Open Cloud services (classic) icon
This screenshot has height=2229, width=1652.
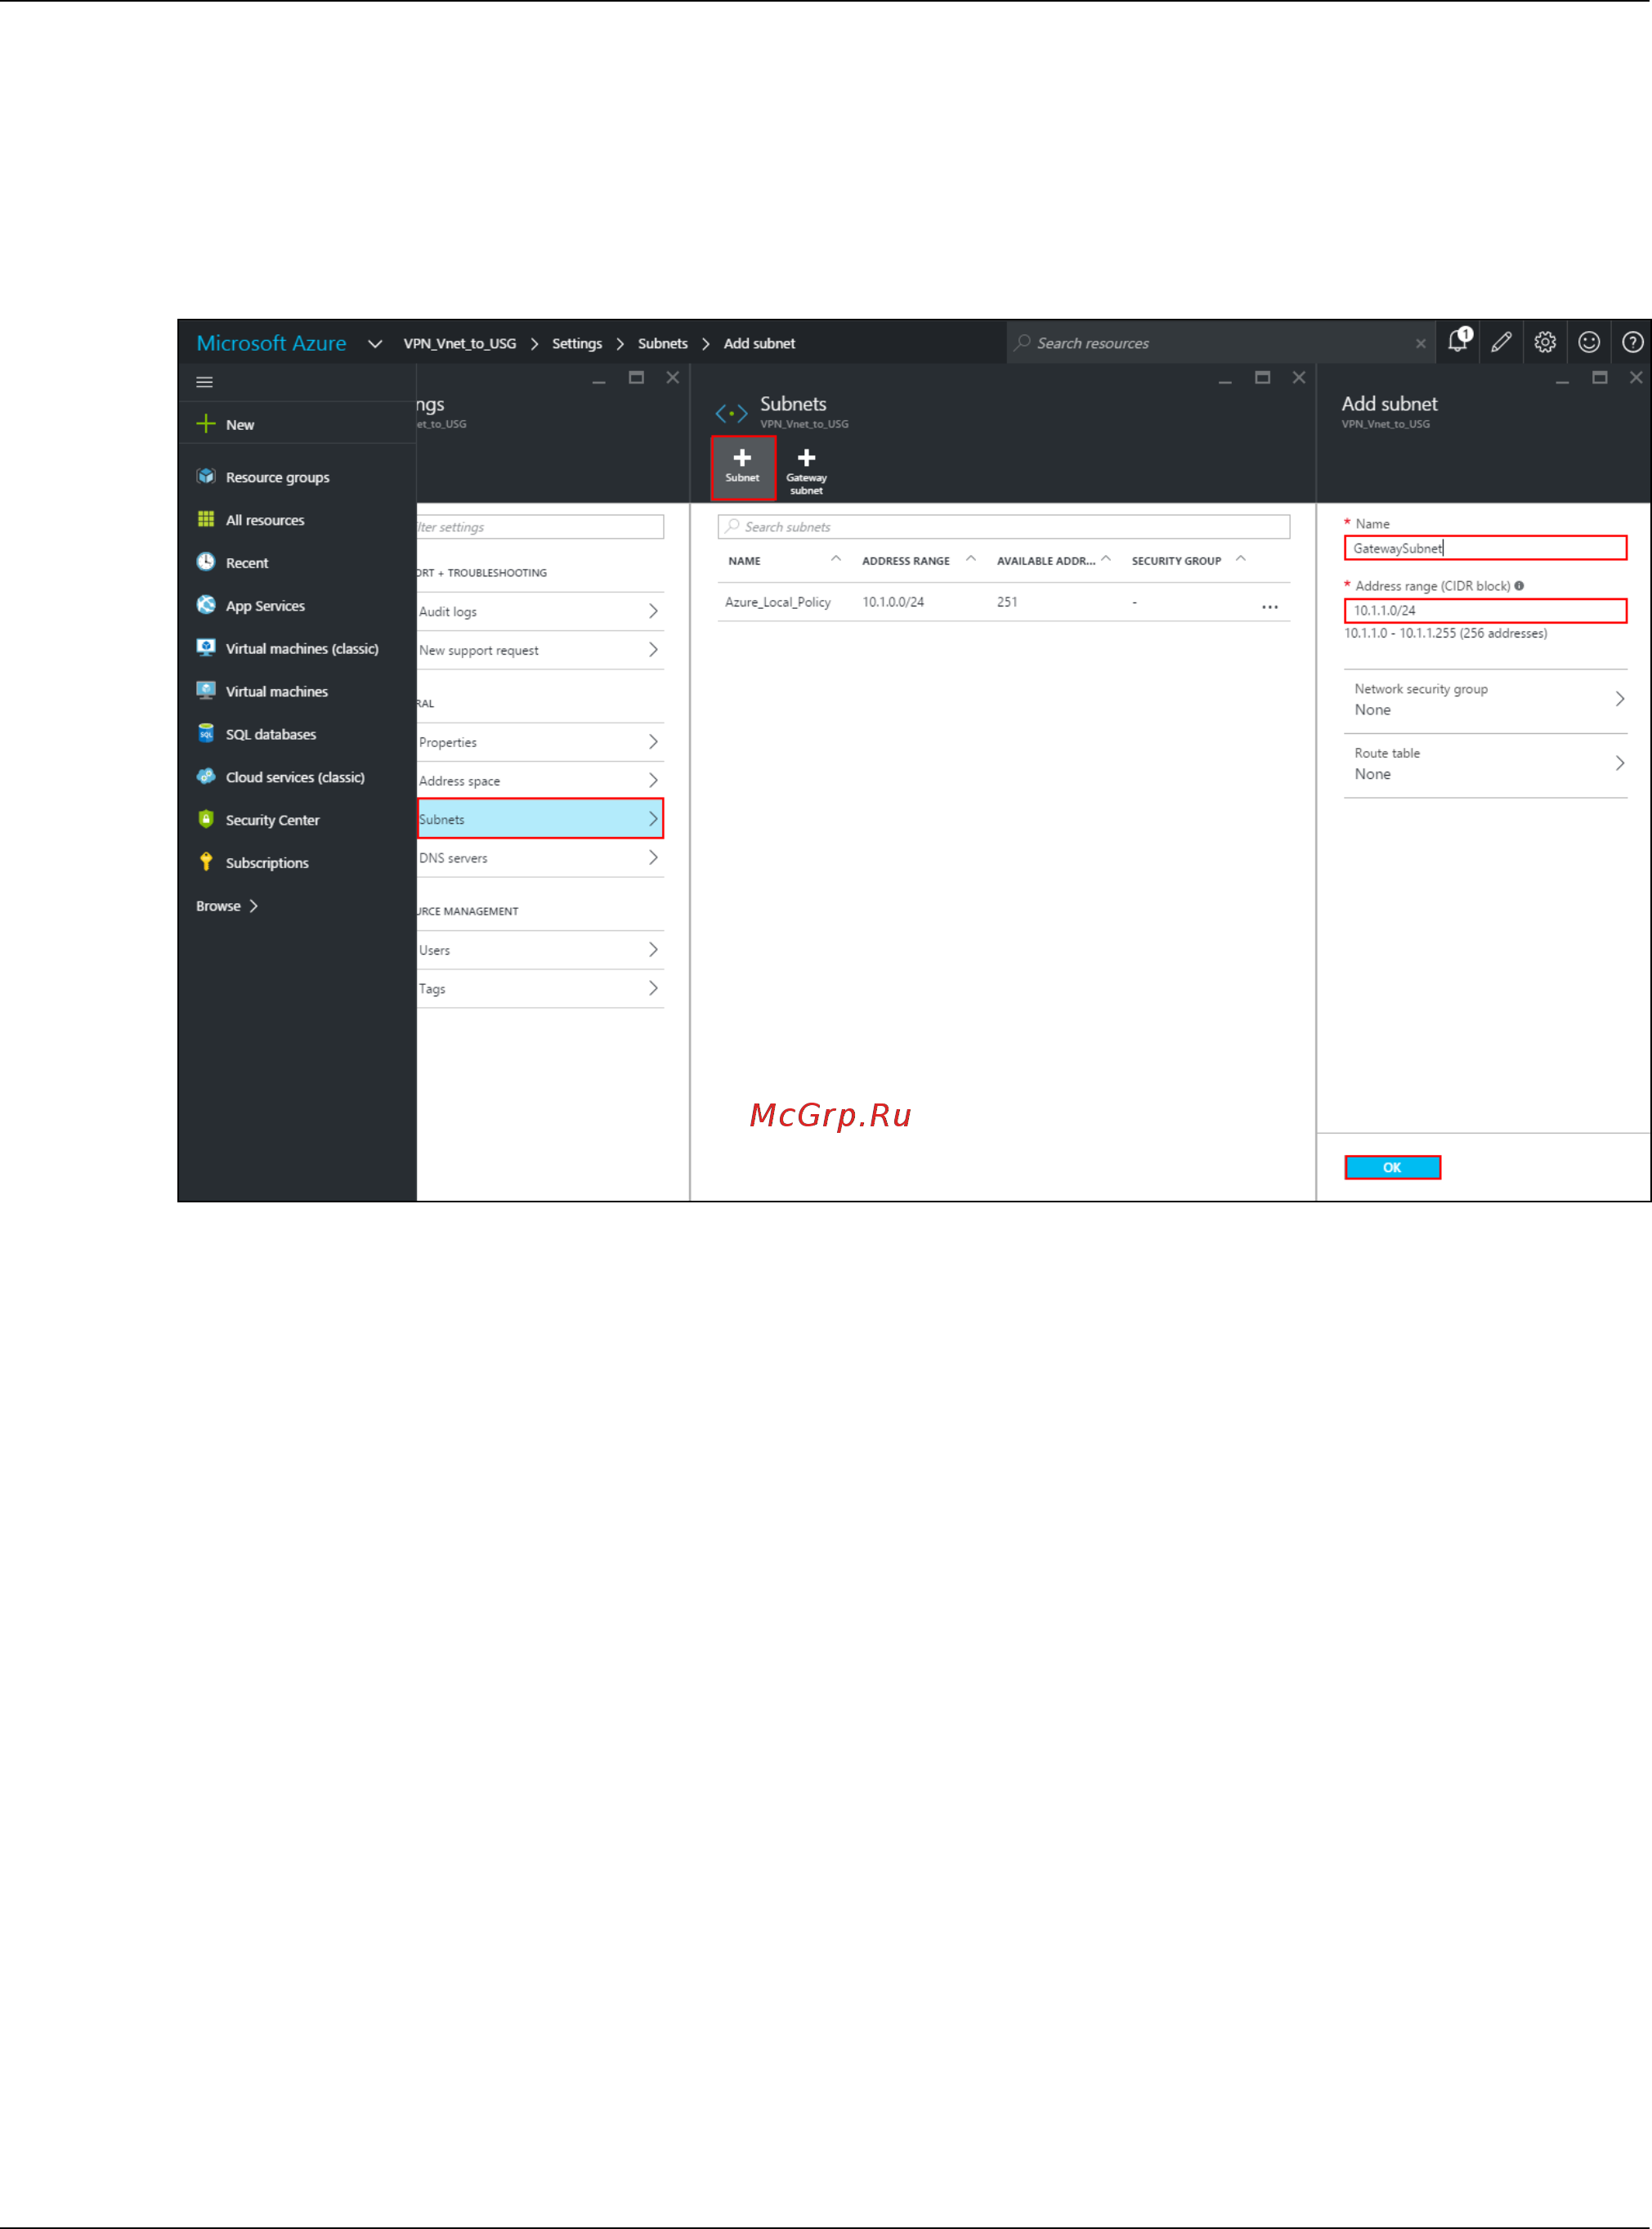[x=206, y=777]
